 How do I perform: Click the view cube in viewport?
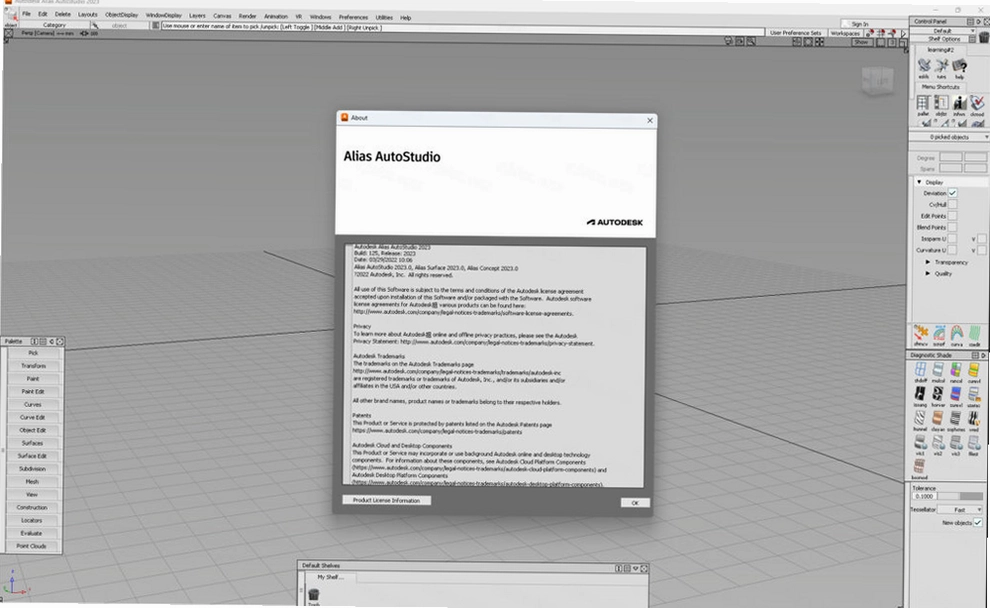[x=878, y=80]
